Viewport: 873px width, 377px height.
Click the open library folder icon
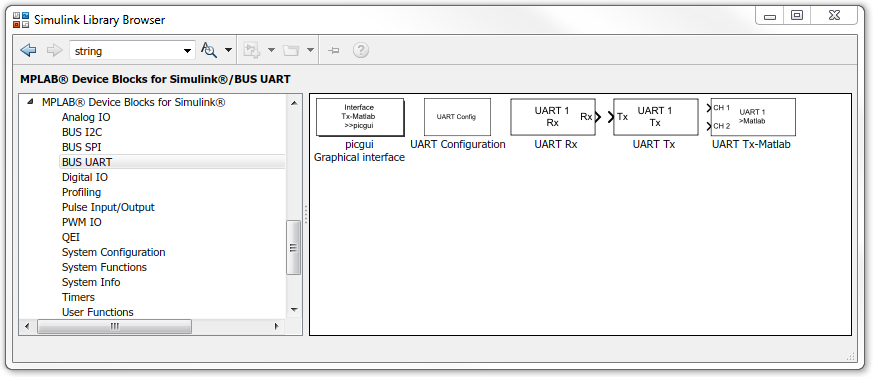coord(291,51)
